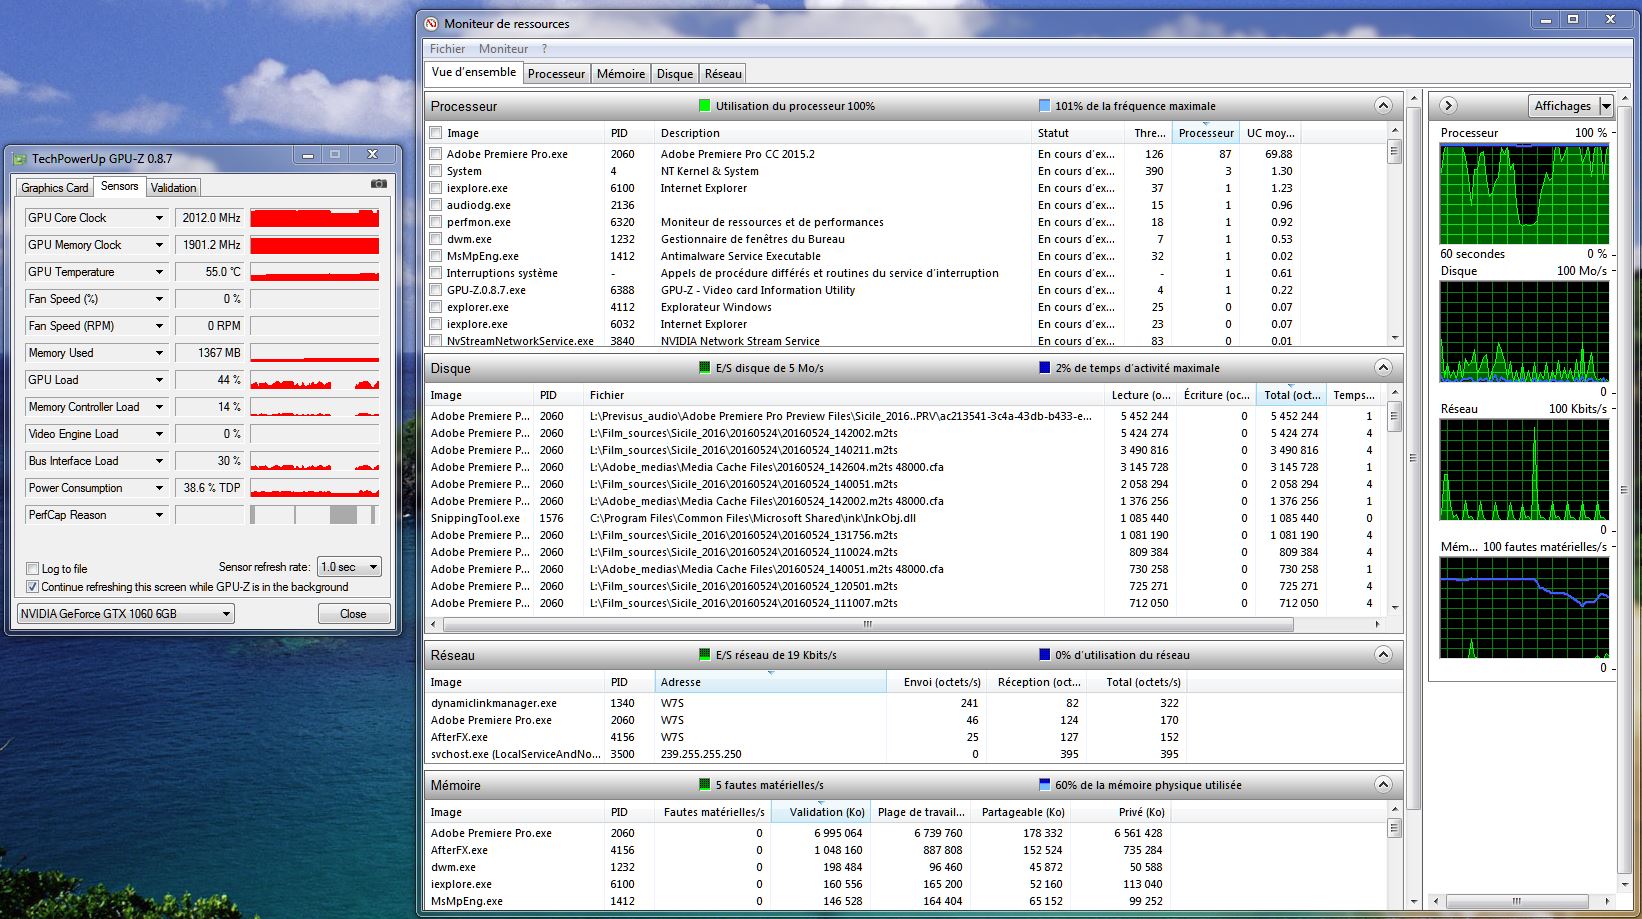Check the audiodg.exe process checkbox
This screenshot has height=919, width=1642.
(x=435, y=205)
